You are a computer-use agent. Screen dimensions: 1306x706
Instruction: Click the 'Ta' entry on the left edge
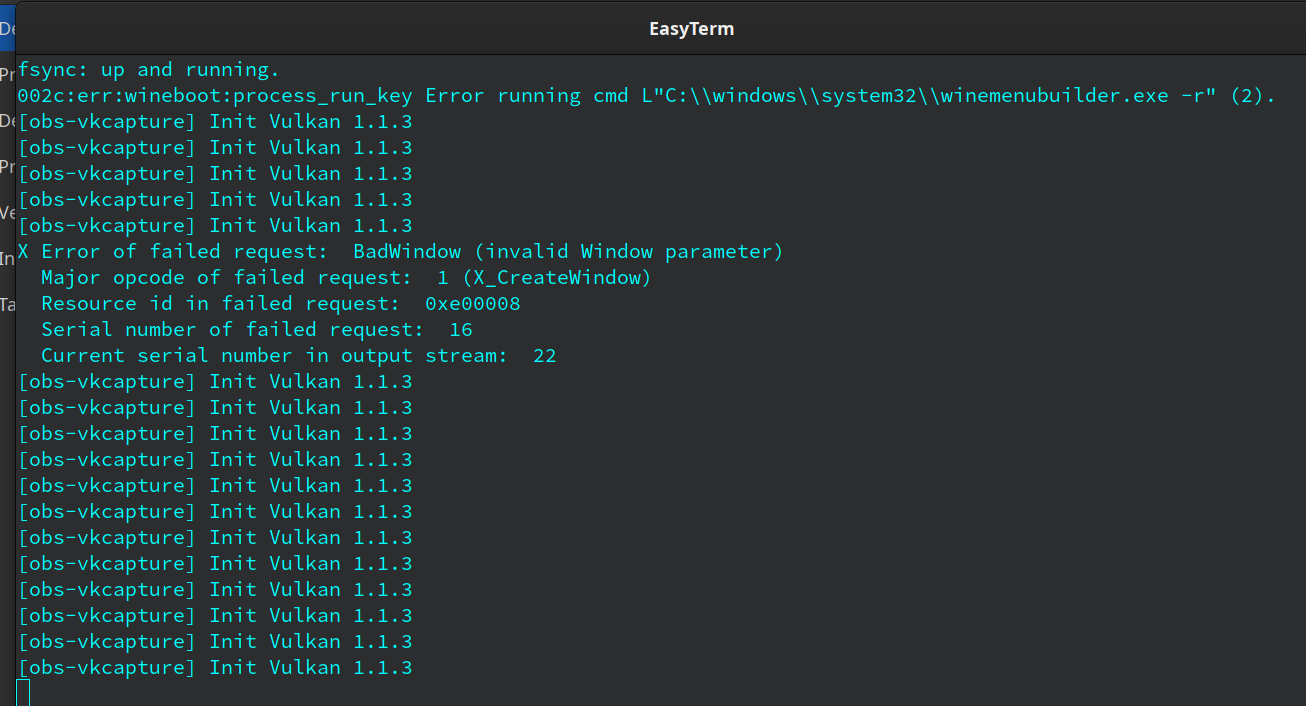(x=7, y=305)
